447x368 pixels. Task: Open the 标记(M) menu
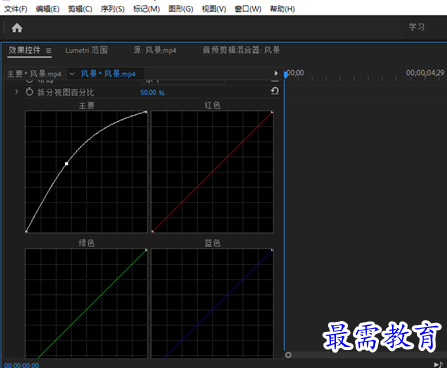(146, 9)
